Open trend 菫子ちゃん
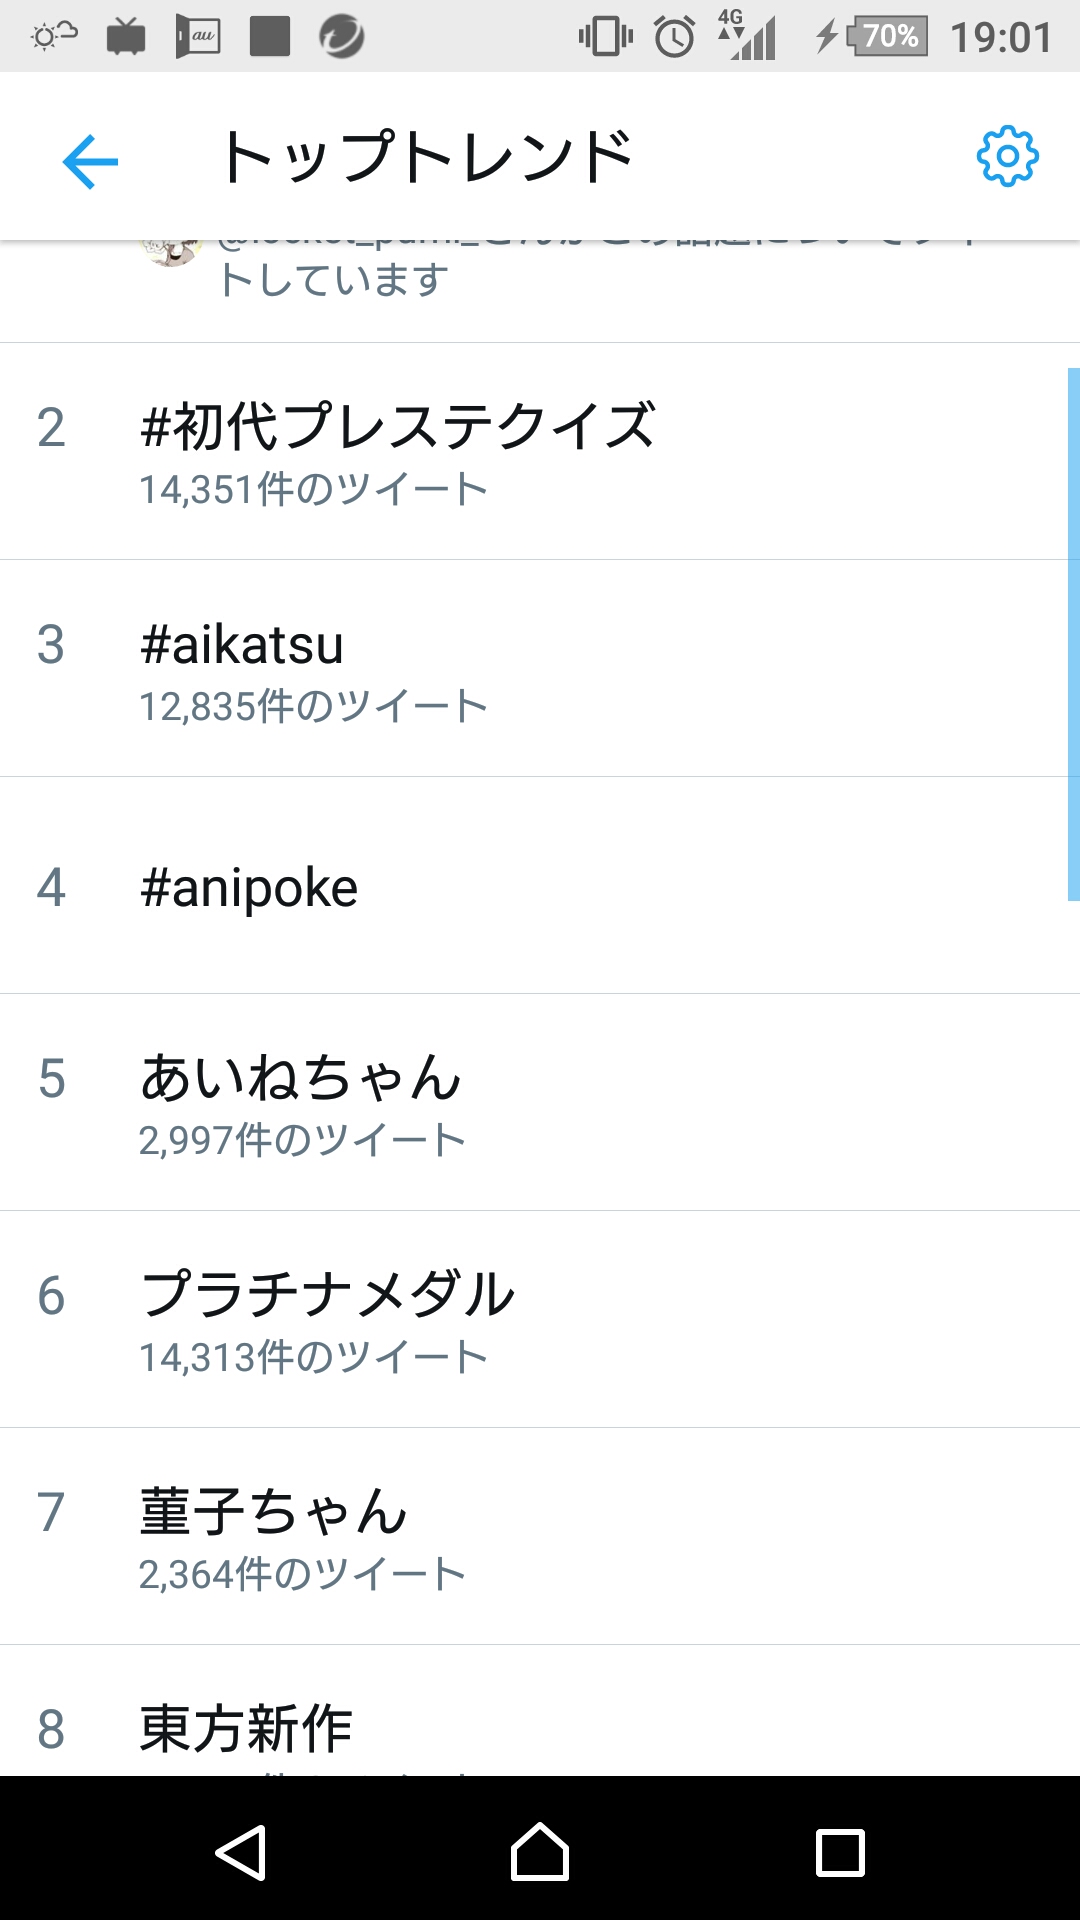1080x1920 pixels. [x=273, y=1512]
